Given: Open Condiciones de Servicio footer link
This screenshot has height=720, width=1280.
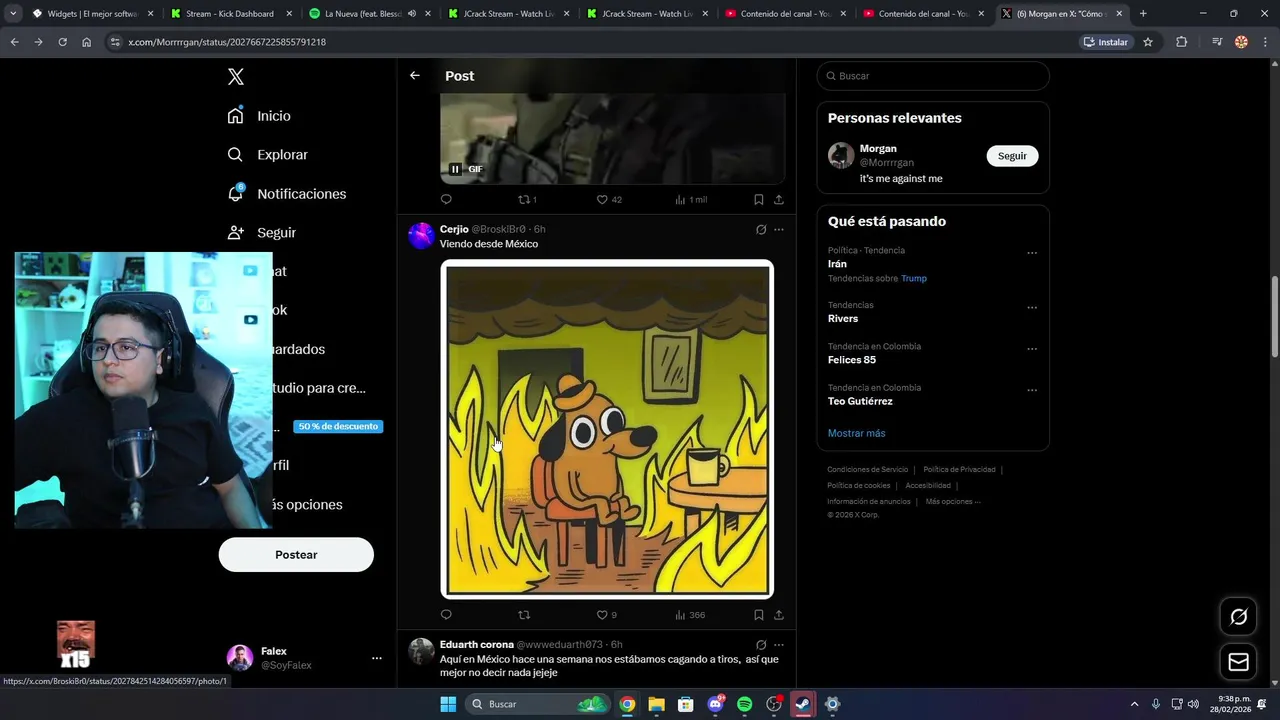Looking at the screenshot, I should point(867,470).
